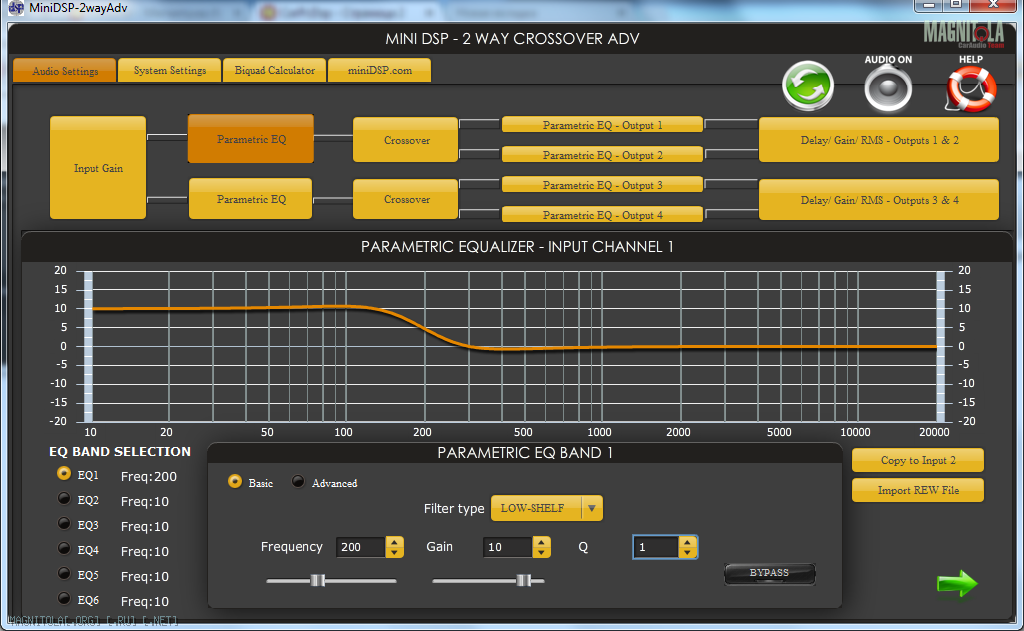
Task: Open the upper Crossover block
Action: coord(406,140)
